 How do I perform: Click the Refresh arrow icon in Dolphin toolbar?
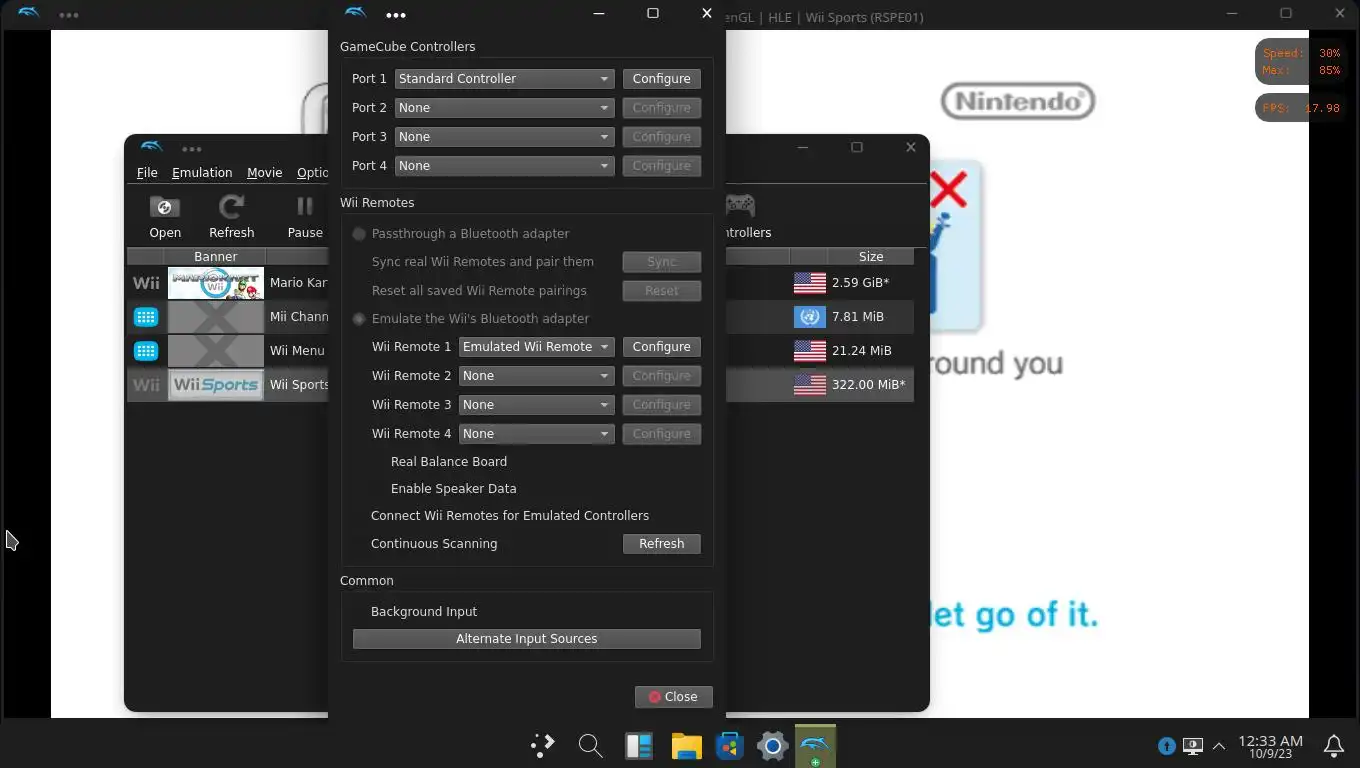(x=231, y=207)
